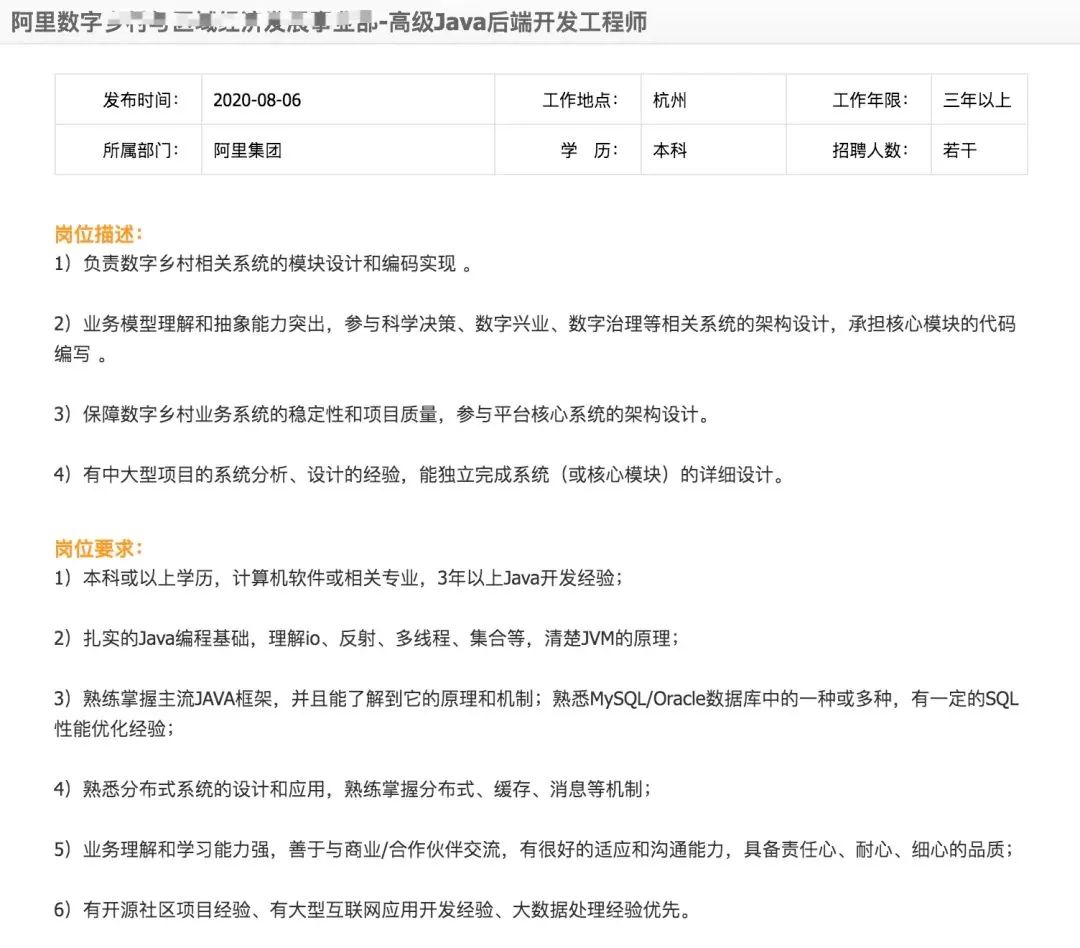Image resolution: width=1080 pixels, height=948 pixels.
Task: Click requirement 5 starting 业务理解和学习能力强
Action: 534,849
